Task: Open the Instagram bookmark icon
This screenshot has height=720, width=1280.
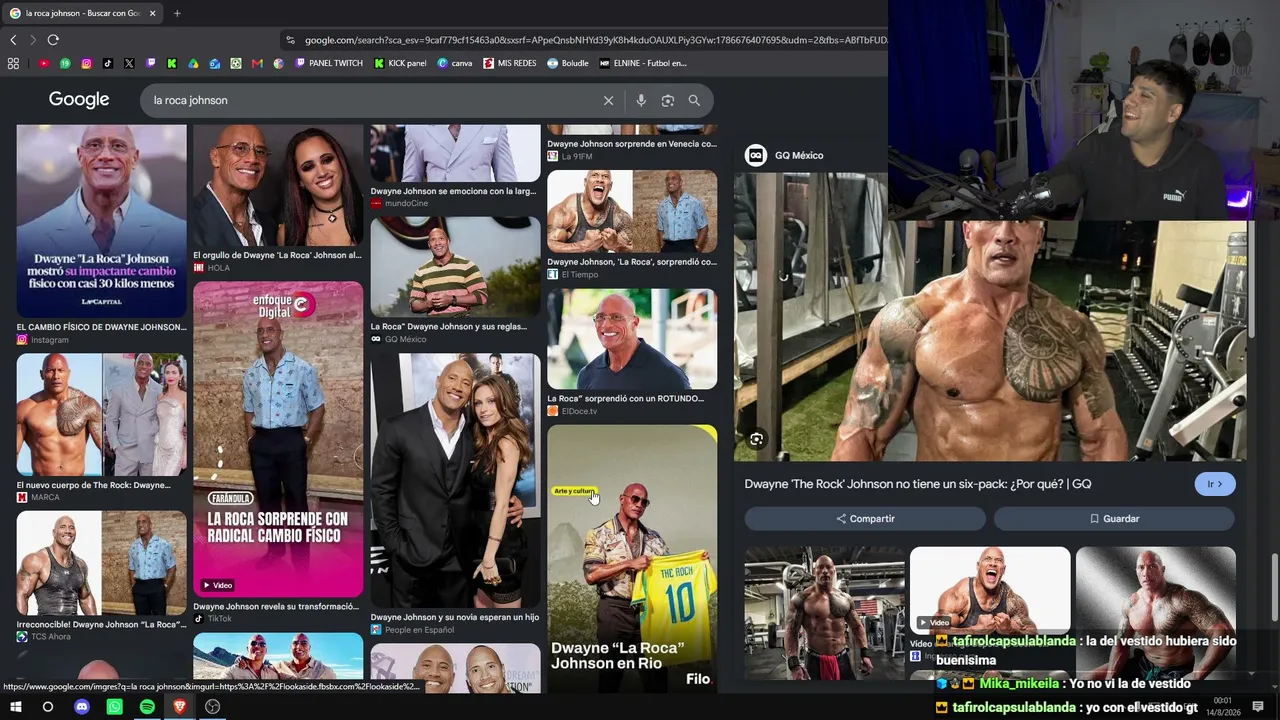Action: (86, 63)
